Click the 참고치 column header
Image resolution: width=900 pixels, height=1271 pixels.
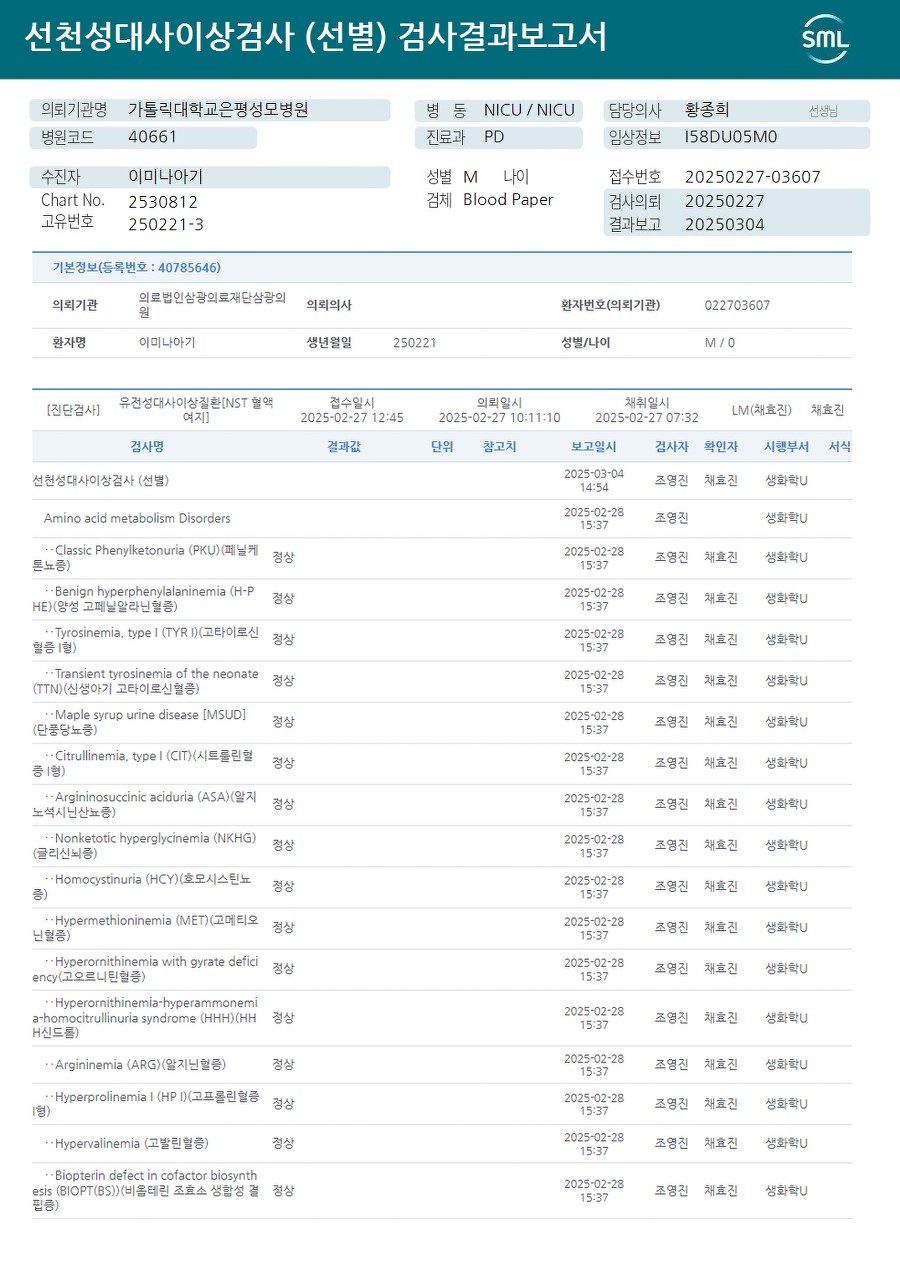pos(499,447)
